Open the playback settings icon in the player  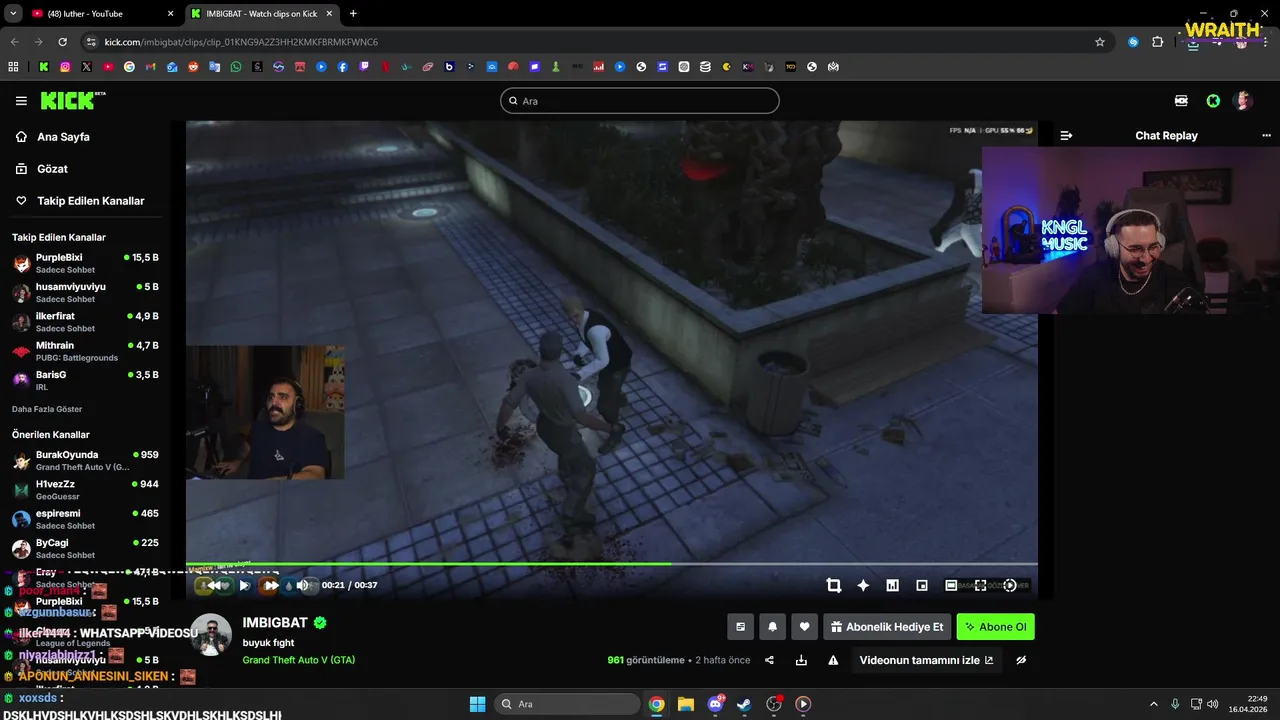point(1010,586)
